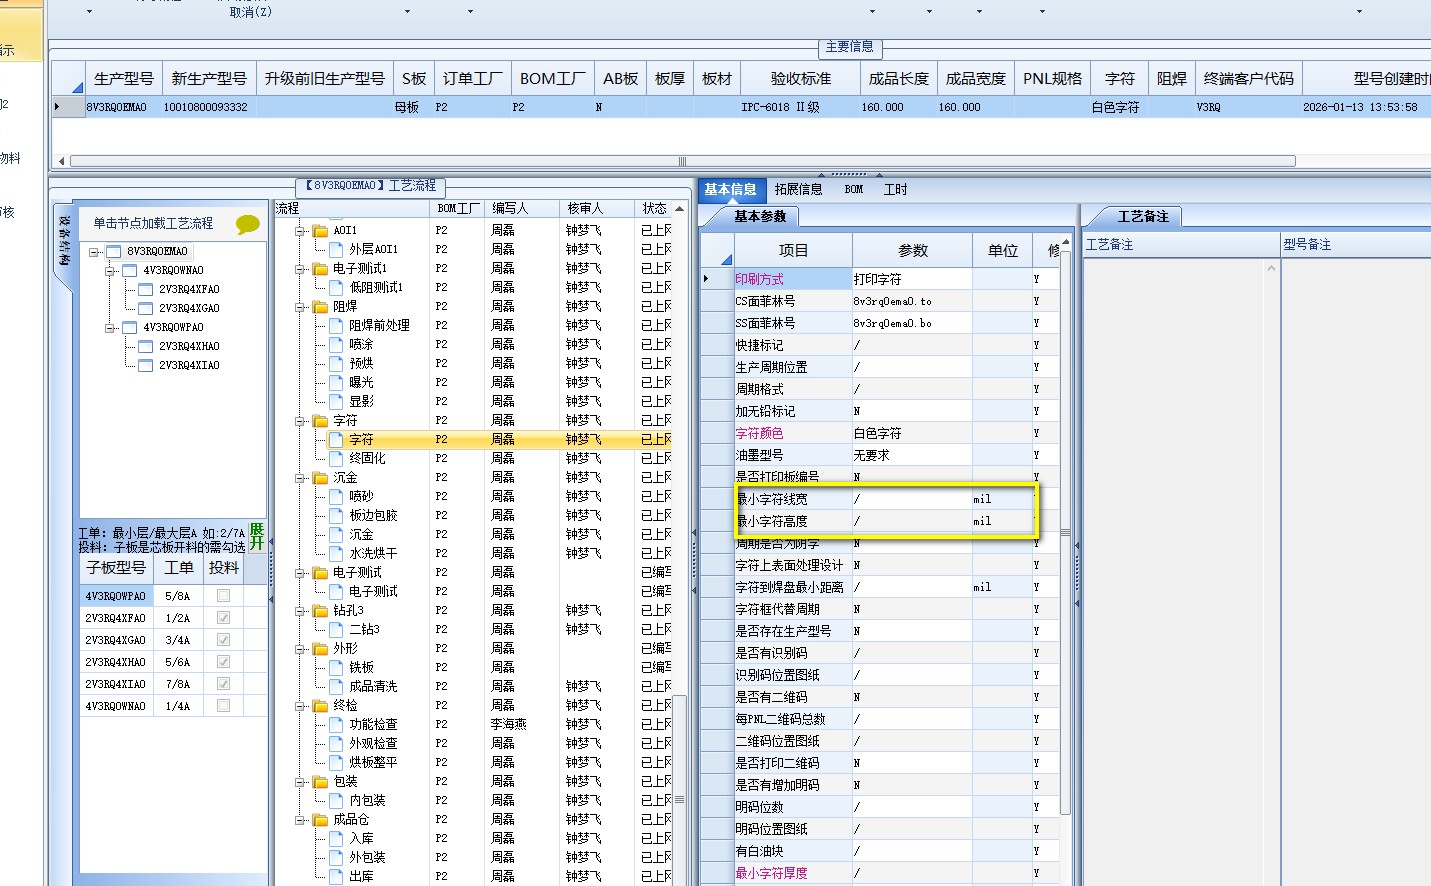
Task: Collapse the 8V3RQ0EMA0 root tree node
Action: coord(94,252)
